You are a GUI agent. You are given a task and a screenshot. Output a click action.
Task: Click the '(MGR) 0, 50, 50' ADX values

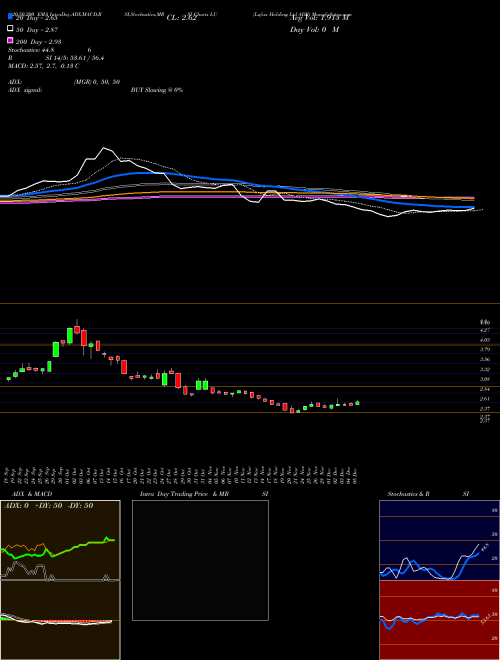pos(97,82)
